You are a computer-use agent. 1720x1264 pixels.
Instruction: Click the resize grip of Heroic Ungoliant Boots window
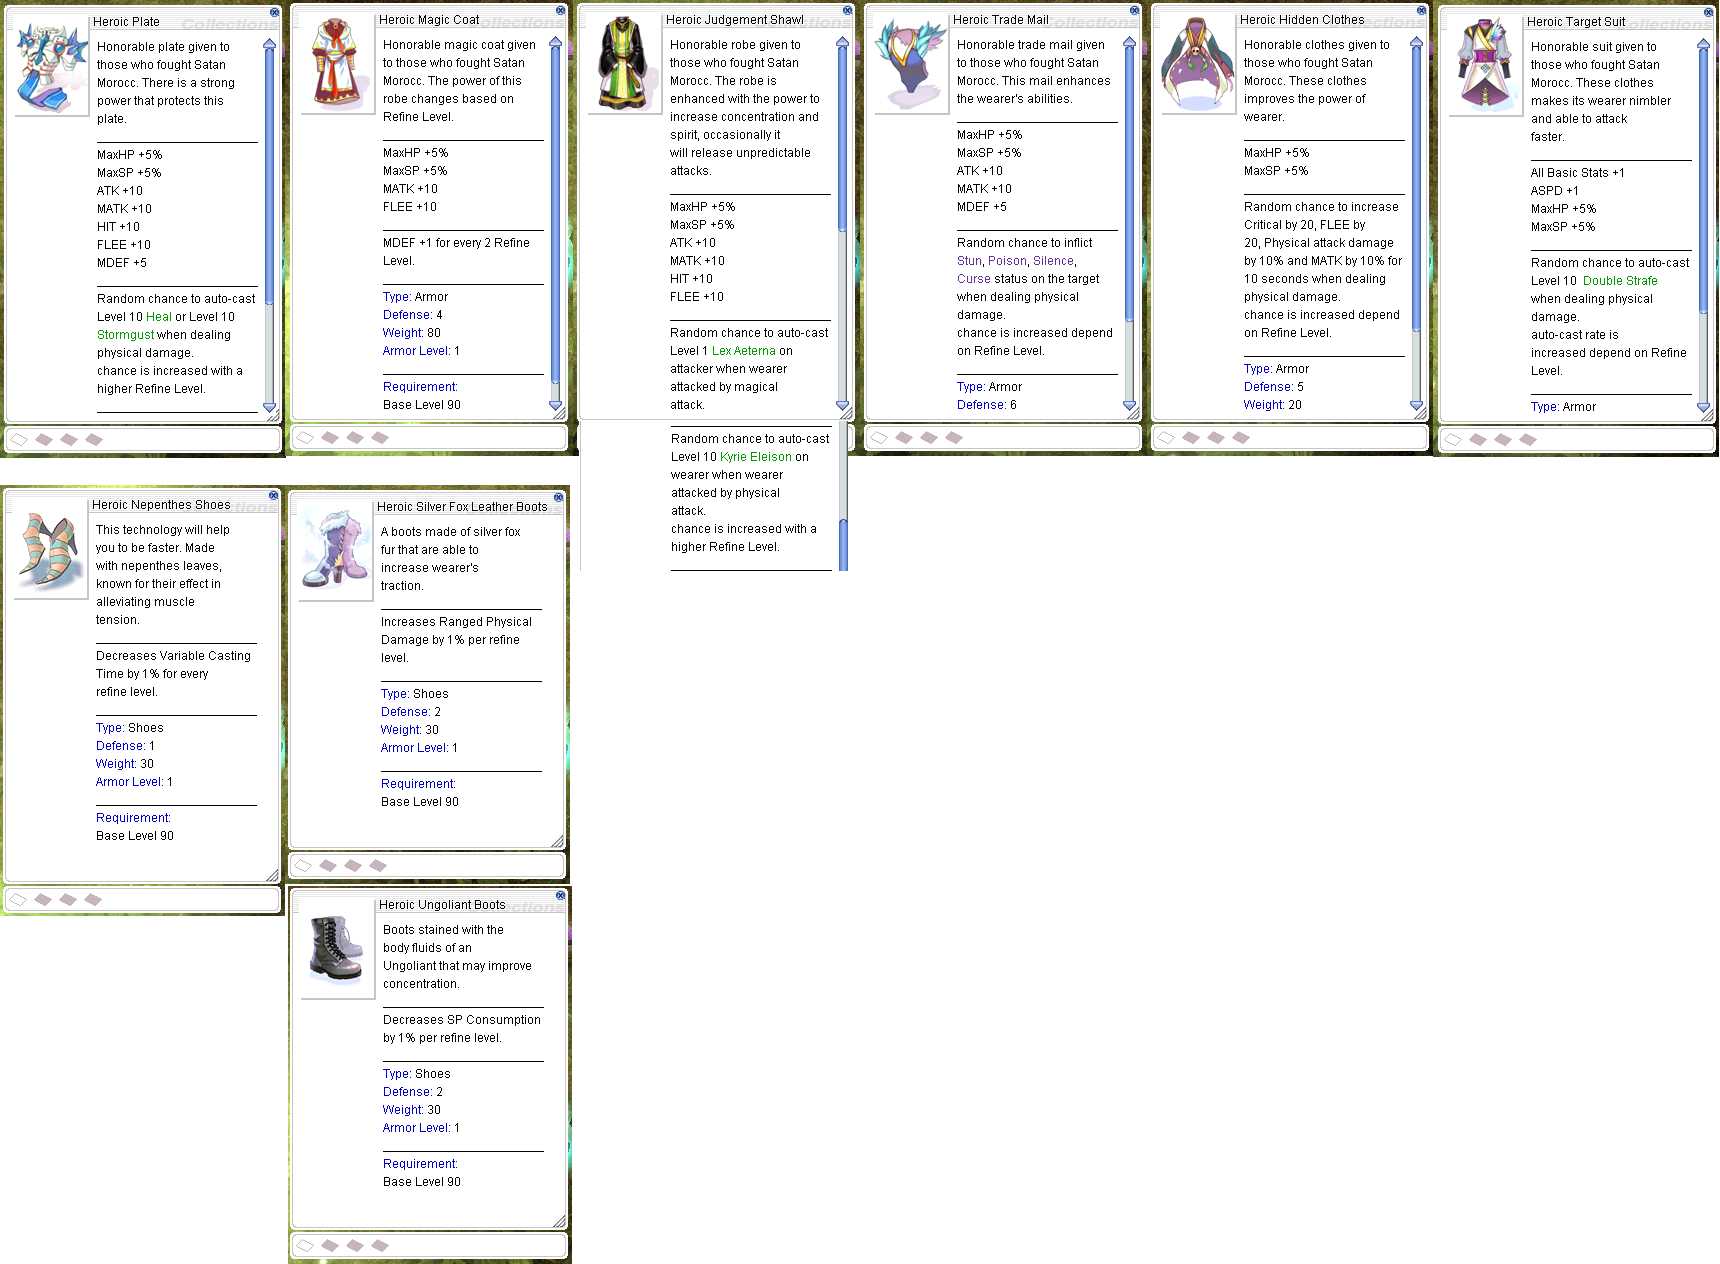tap(559, 1221)
